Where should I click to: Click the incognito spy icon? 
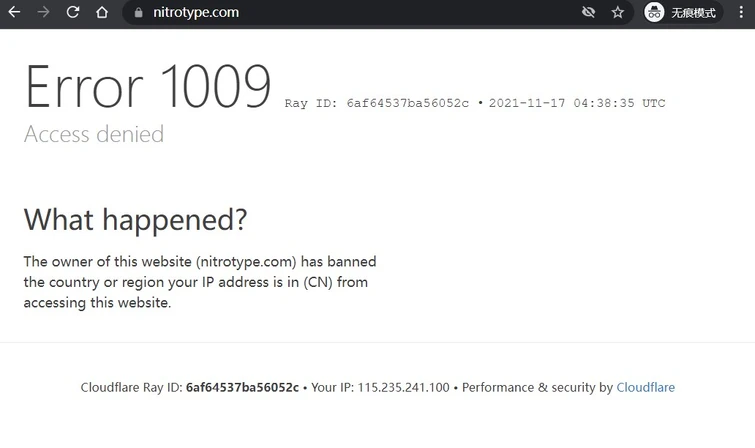[x=655, y=13]
